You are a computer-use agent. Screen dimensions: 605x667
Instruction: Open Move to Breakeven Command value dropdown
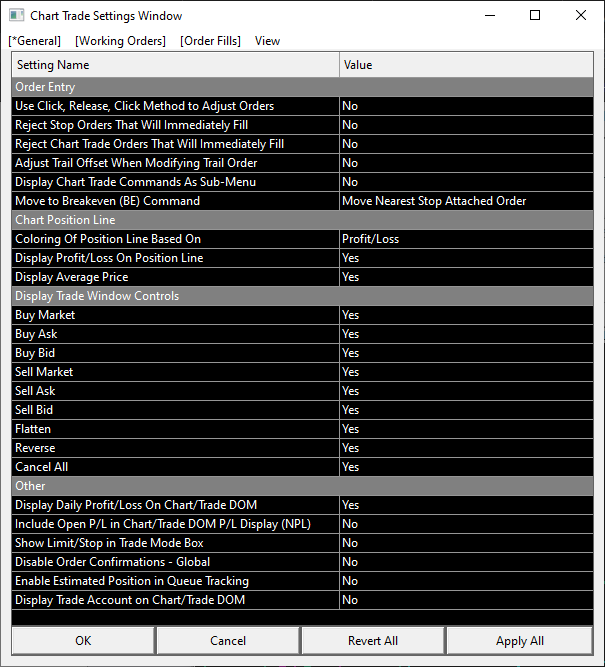tap(466, 201)
